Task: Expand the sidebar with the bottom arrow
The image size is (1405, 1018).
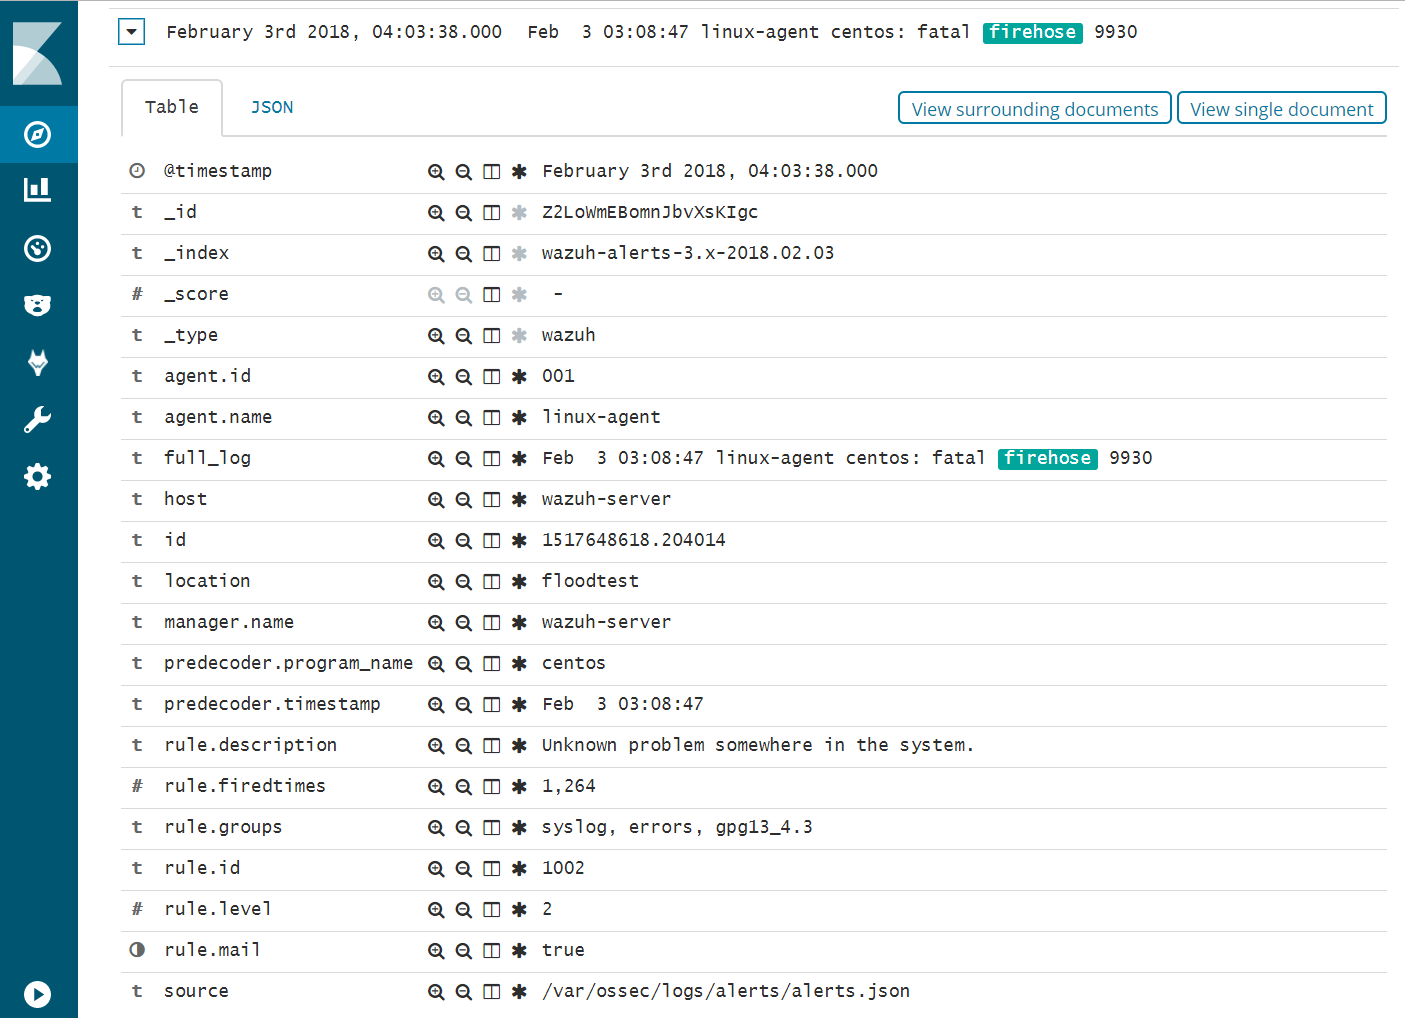Action: (38, 994)
